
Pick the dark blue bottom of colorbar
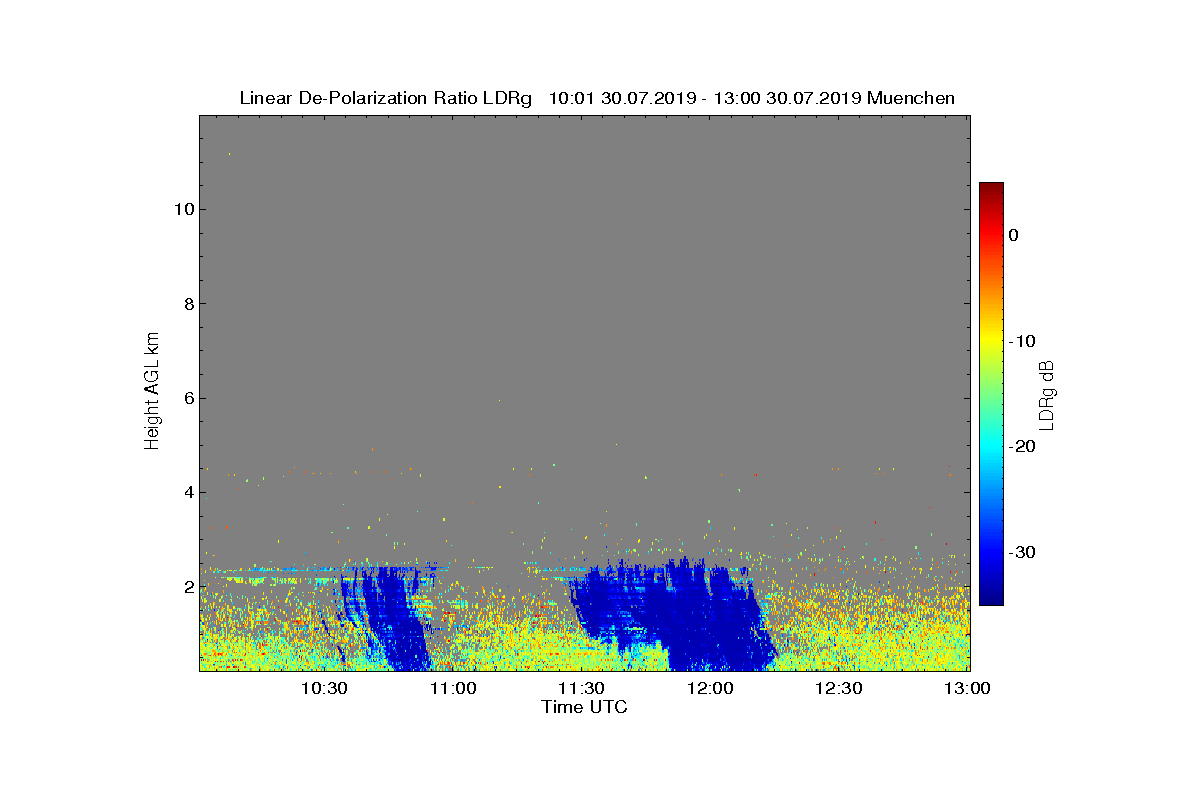pyautogui.click(x=991, y=597)
